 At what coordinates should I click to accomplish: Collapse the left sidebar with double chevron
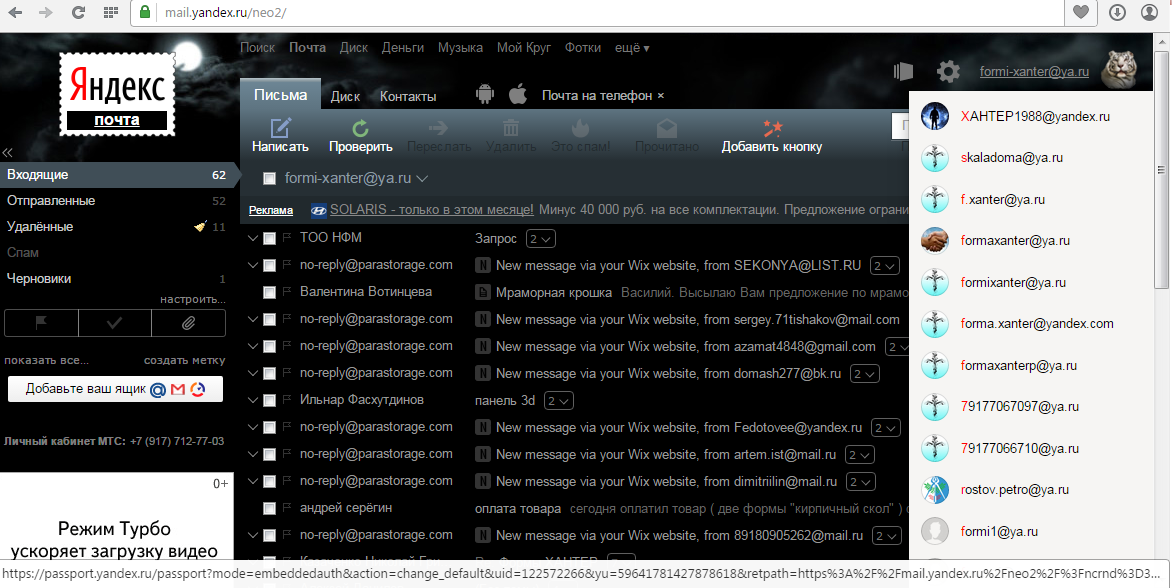point(7,152)
